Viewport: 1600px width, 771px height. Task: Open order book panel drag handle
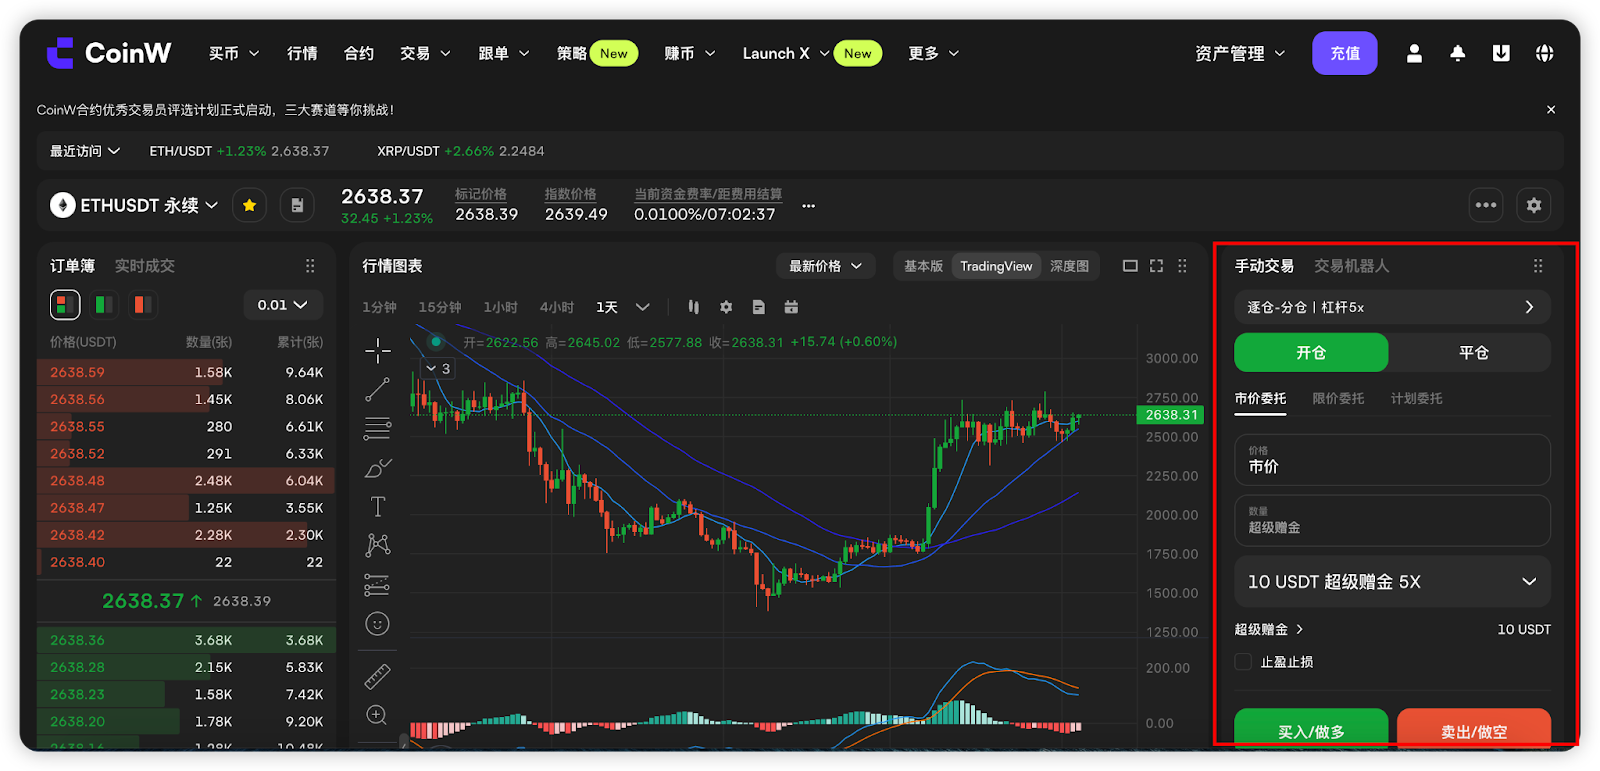tap(310, 266)
